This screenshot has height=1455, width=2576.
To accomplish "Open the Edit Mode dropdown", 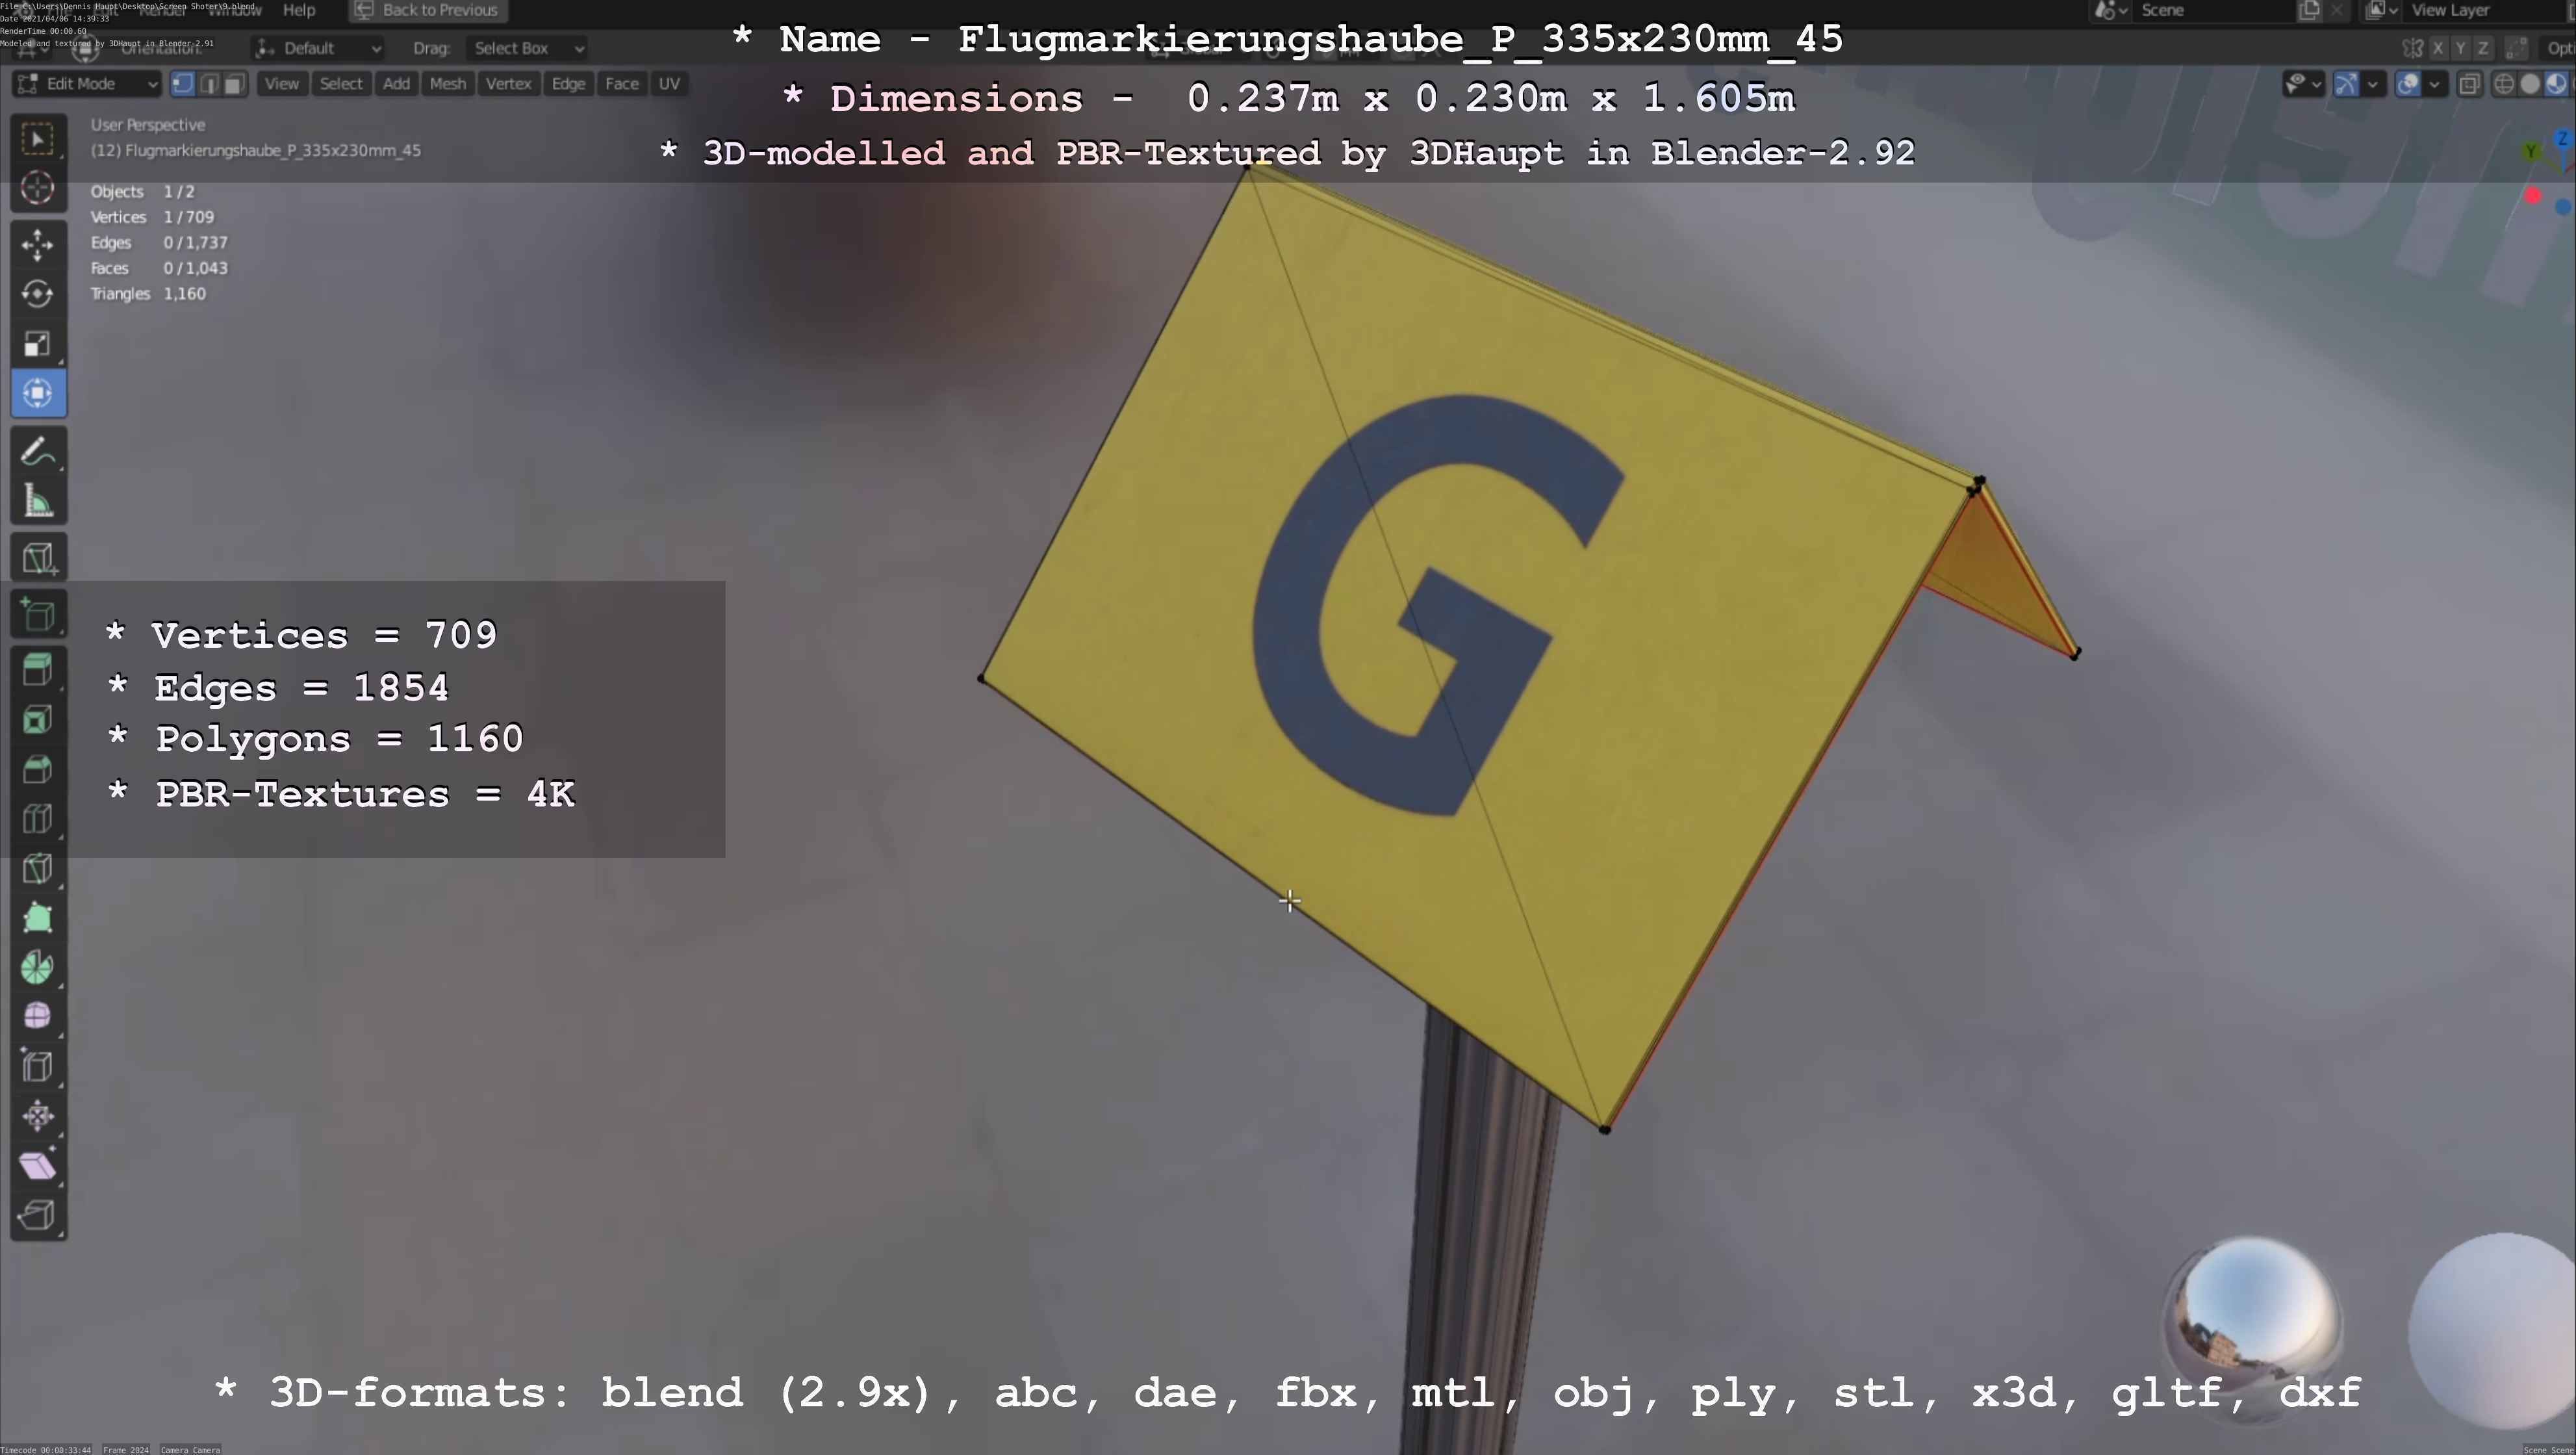I will (x=86, y=84).
